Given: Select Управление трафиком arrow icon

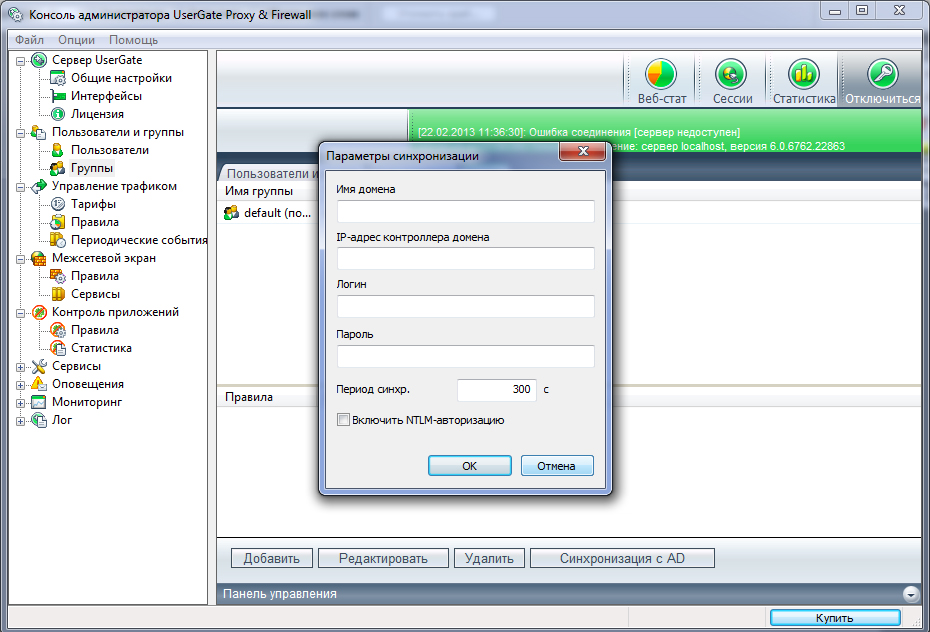Looking at the screenshot, I should [x=39, y=186].
